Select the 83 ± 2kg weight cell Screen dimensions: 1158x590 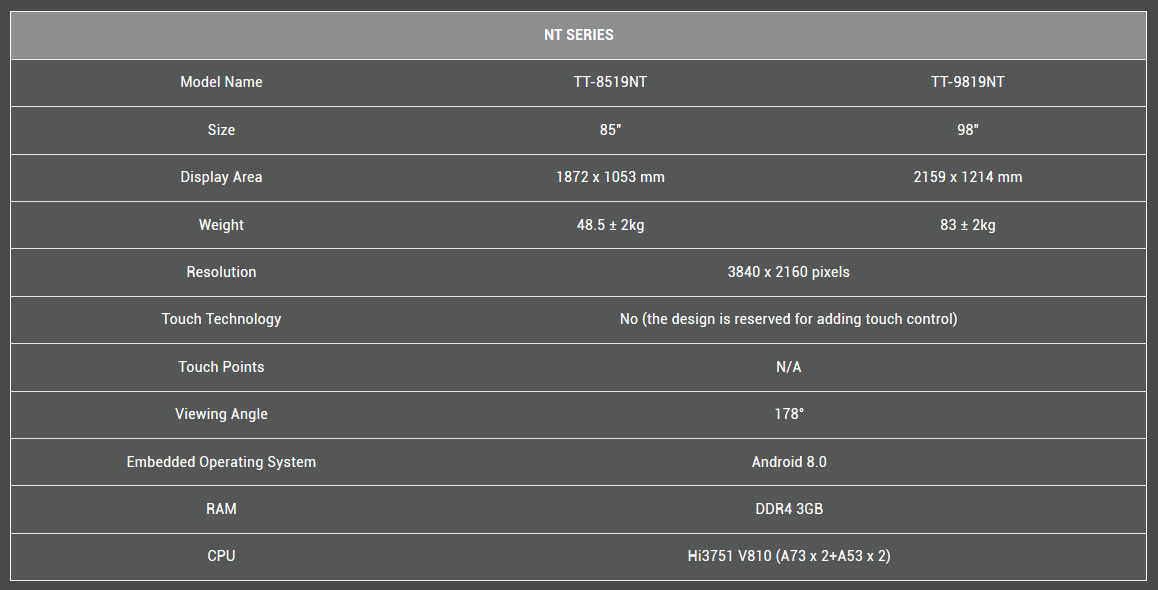[x=967, y=225]
